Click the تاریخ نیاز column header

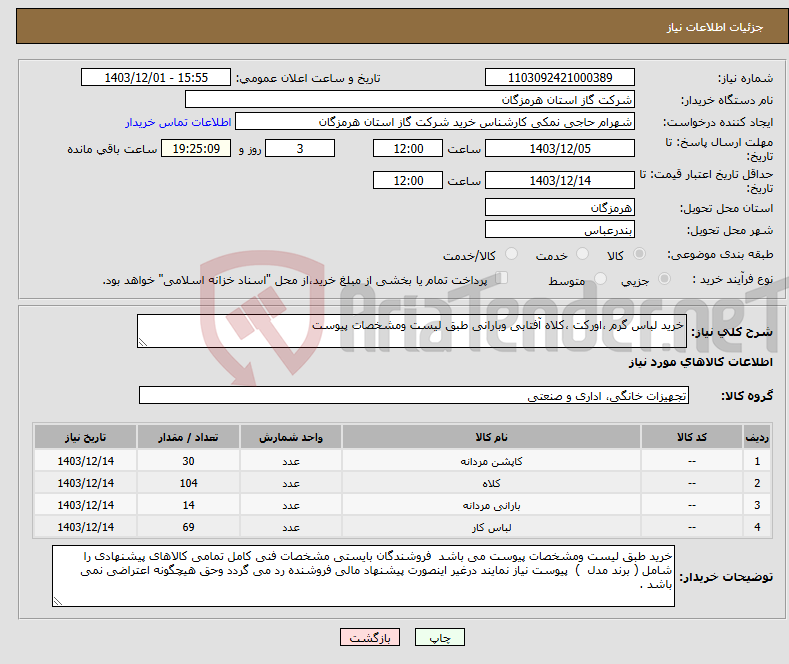(86, 437)
